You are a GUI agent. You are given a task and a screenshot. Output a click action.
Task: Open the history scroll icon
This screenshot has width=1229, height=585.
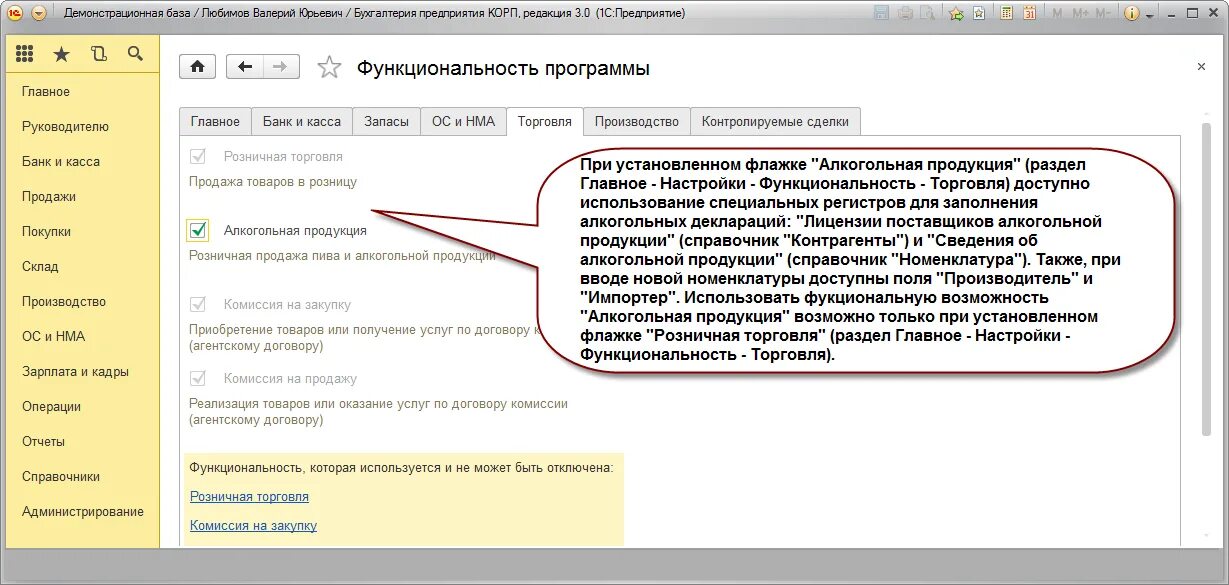click(x=98, y=54)
